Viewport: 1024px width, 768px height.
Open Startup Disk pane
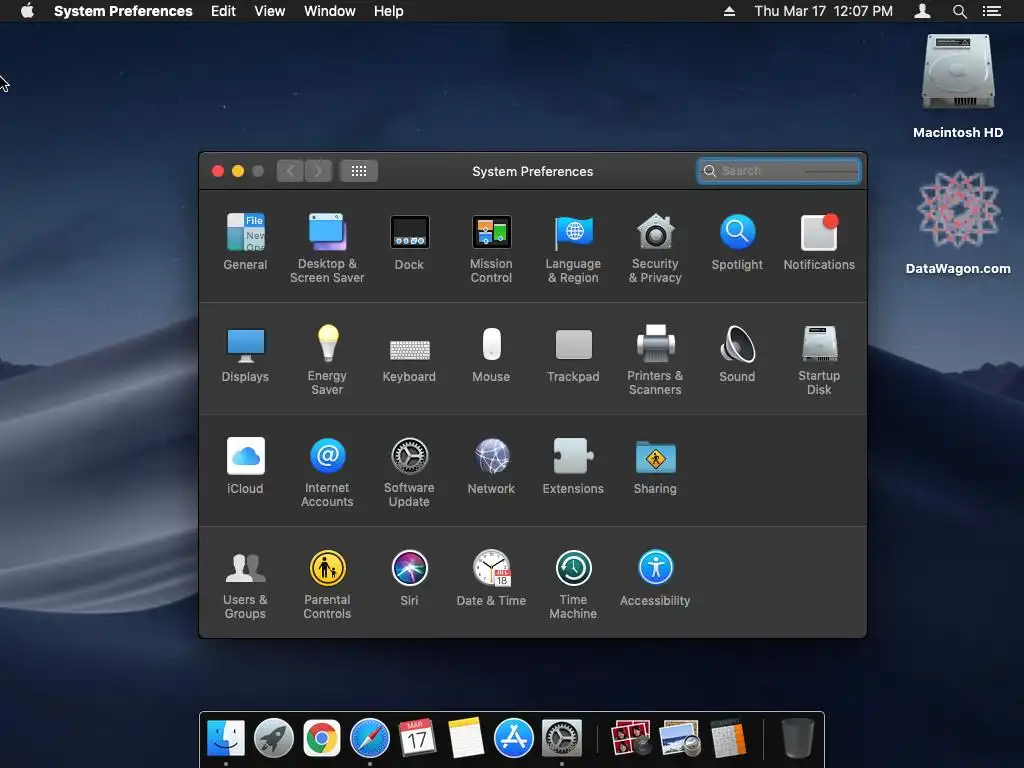pos(819,360)
